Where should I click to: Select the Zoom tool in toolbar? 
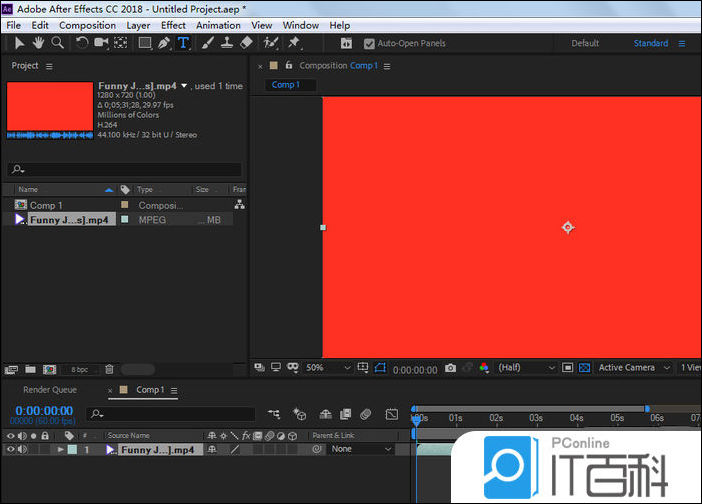point(57,43)
